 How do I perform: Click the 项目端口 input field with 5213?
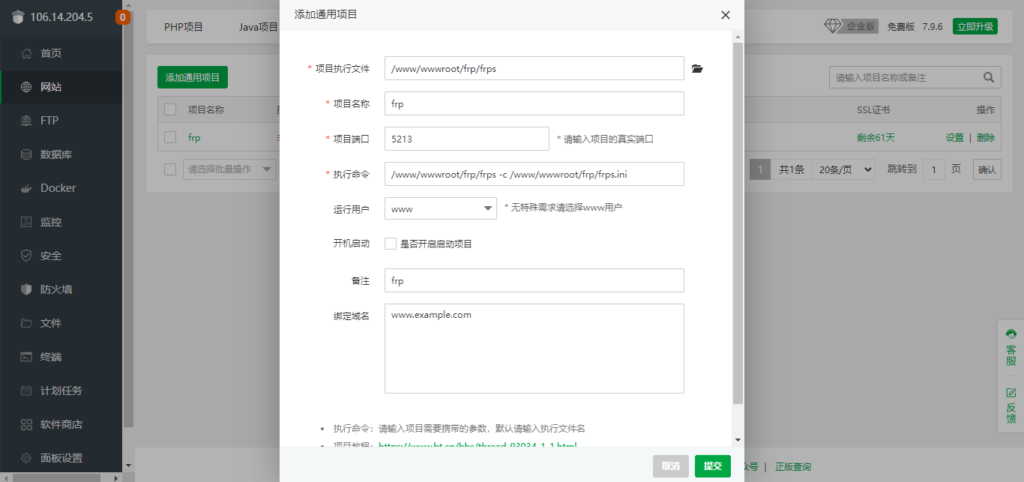point(467,139)
